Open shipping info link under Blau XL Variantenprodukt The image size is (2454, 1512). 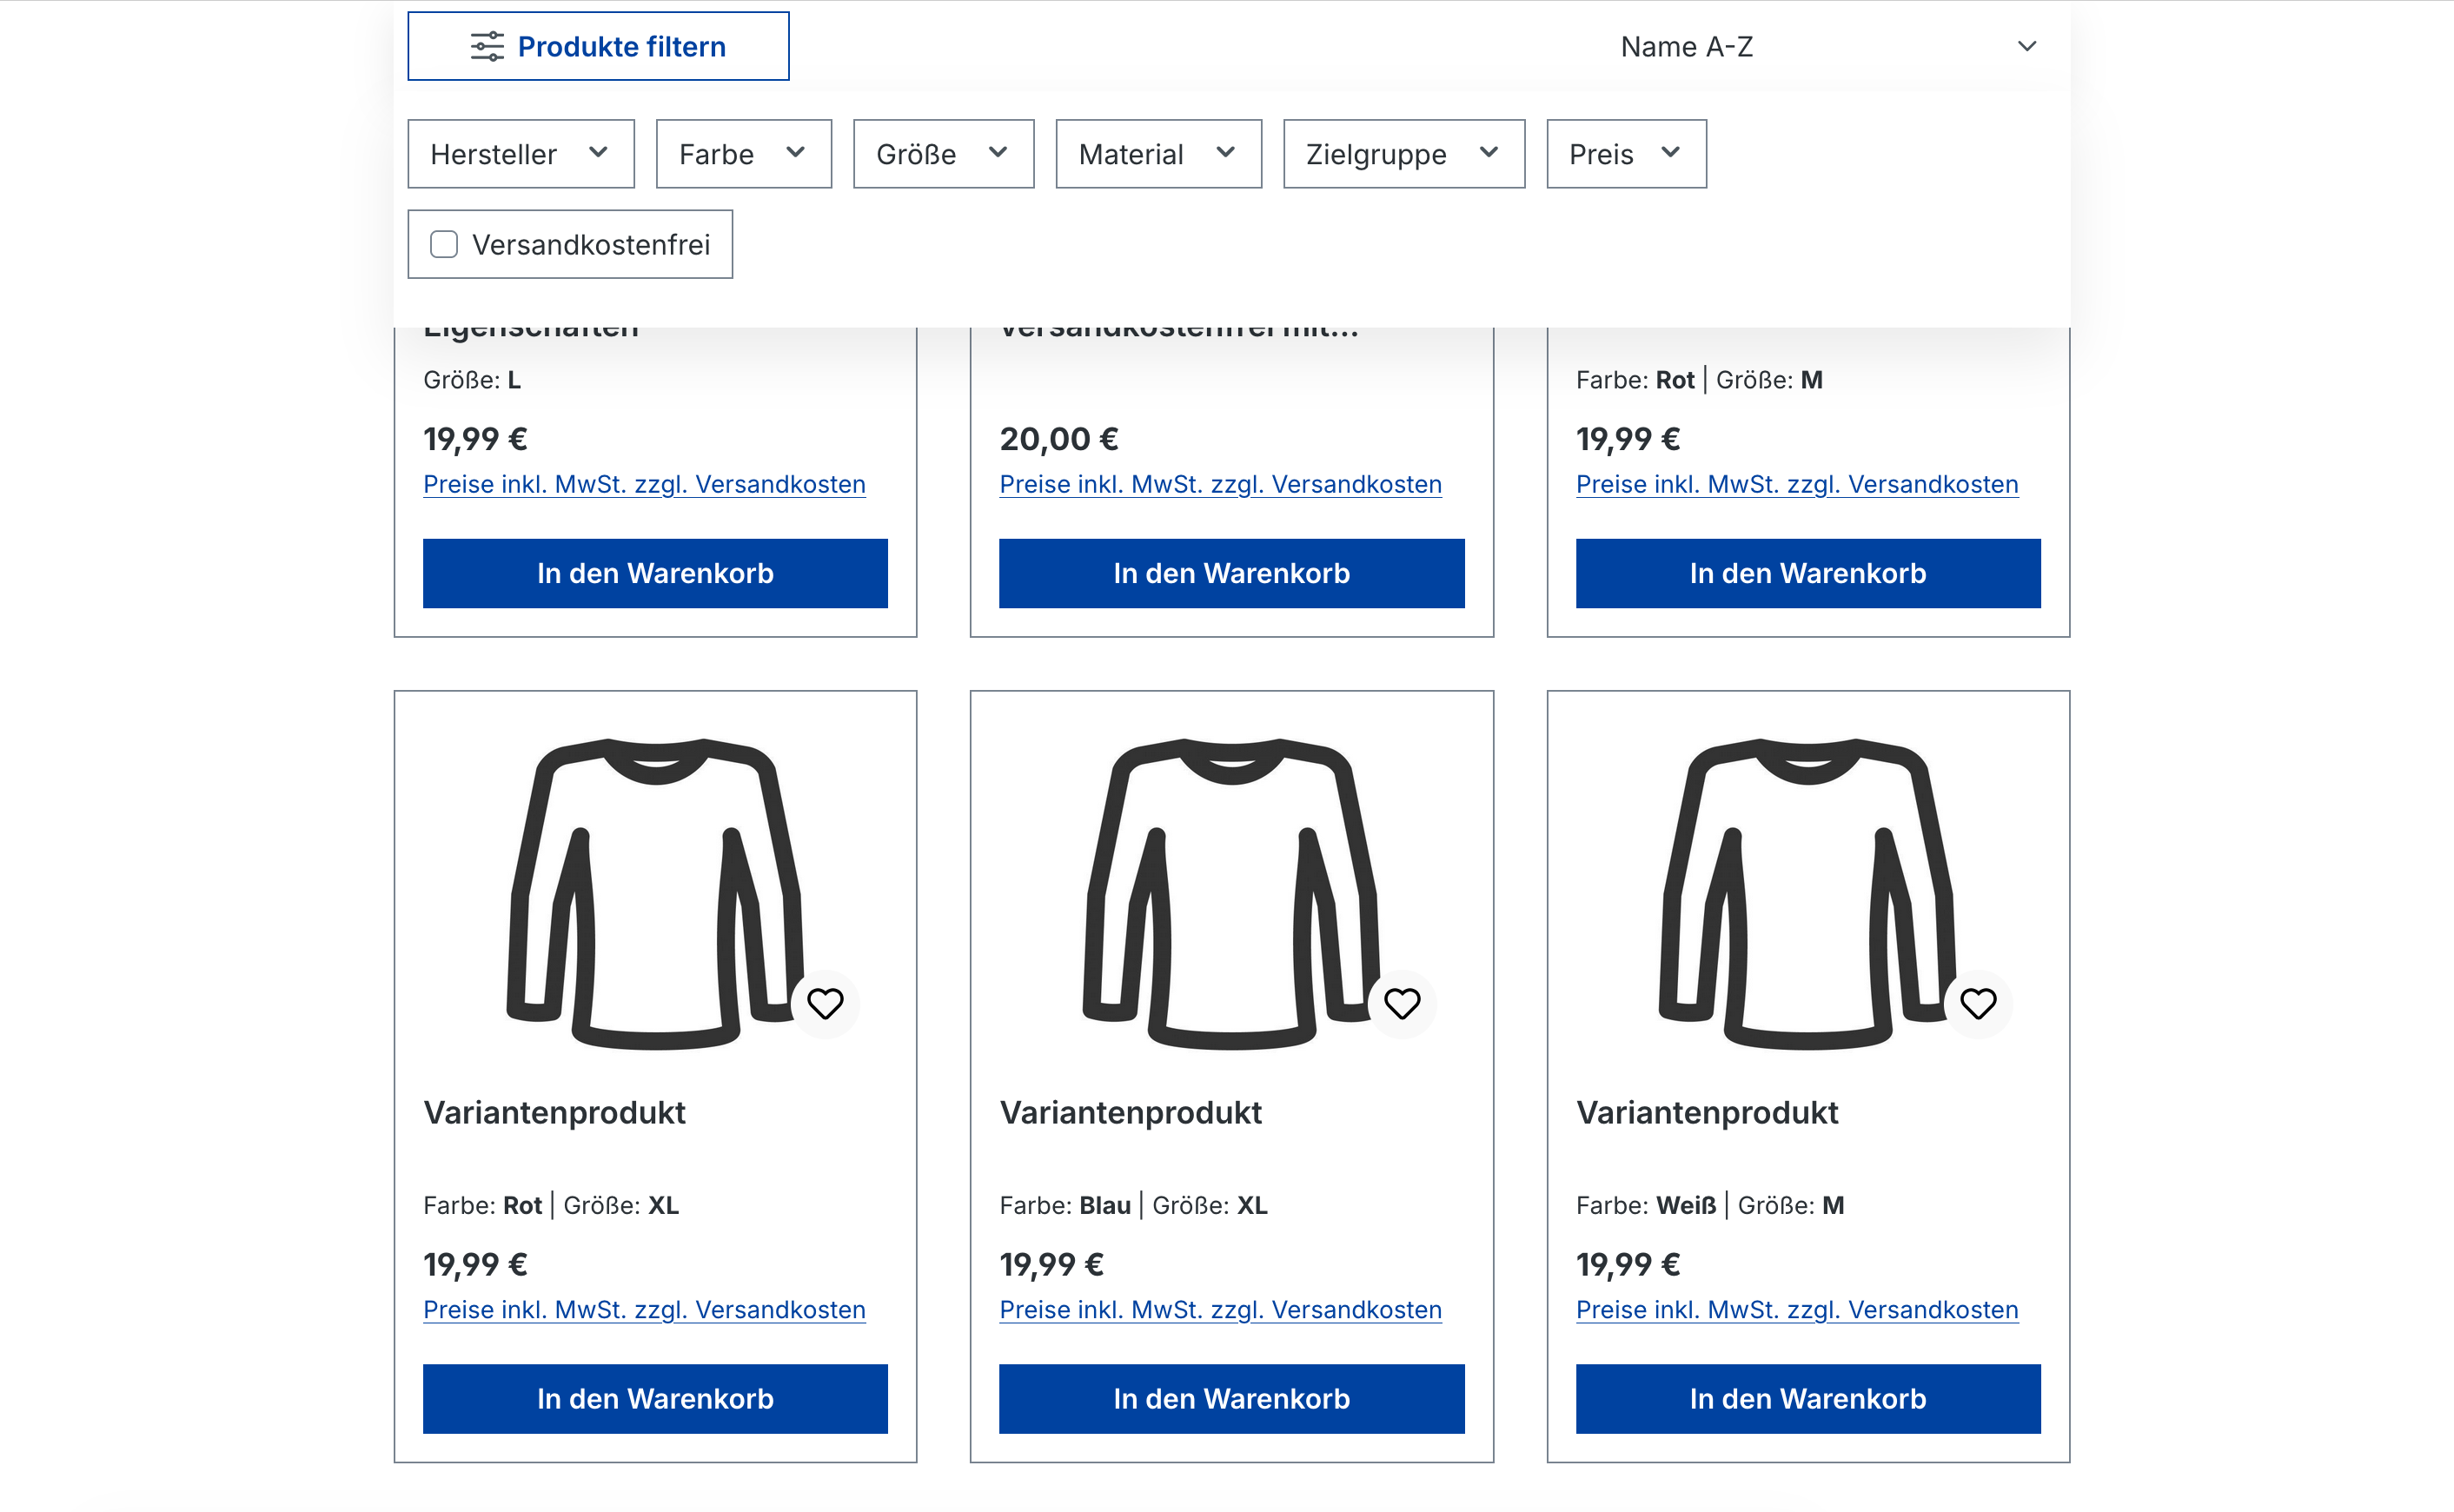coord(1220,1309)
